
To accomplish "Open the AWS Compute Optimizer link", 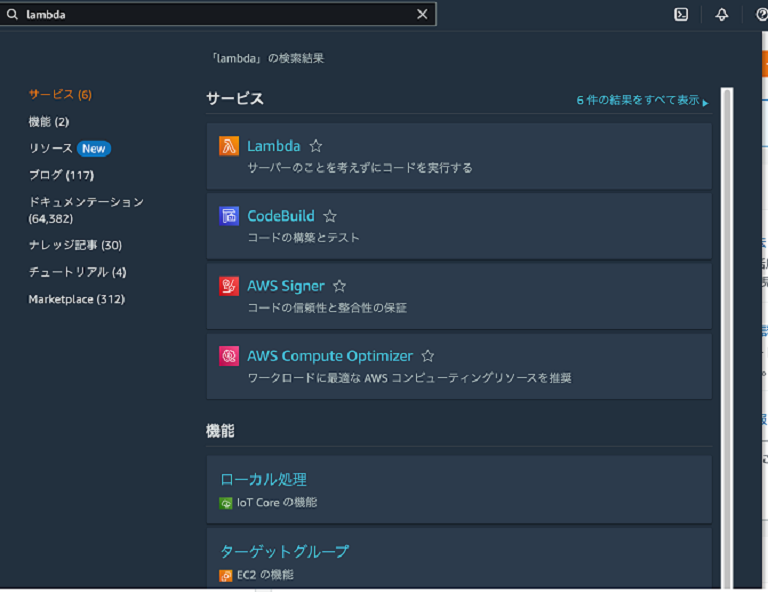I will 330,356.
